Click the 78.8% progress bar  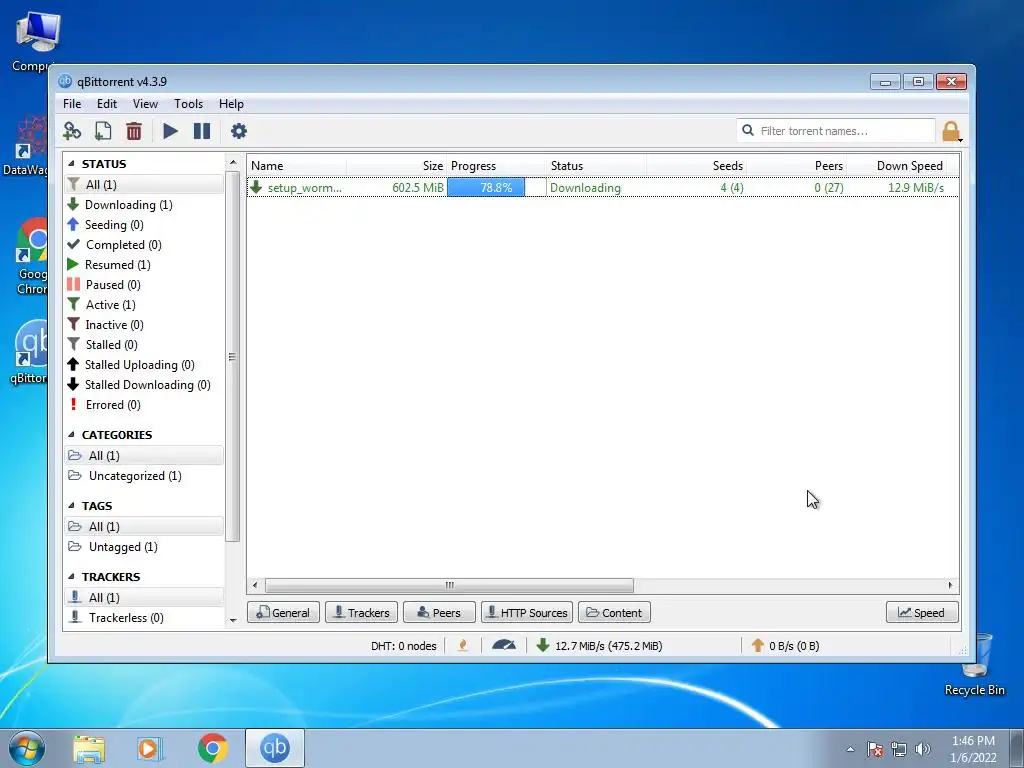[x=496, y=187]
